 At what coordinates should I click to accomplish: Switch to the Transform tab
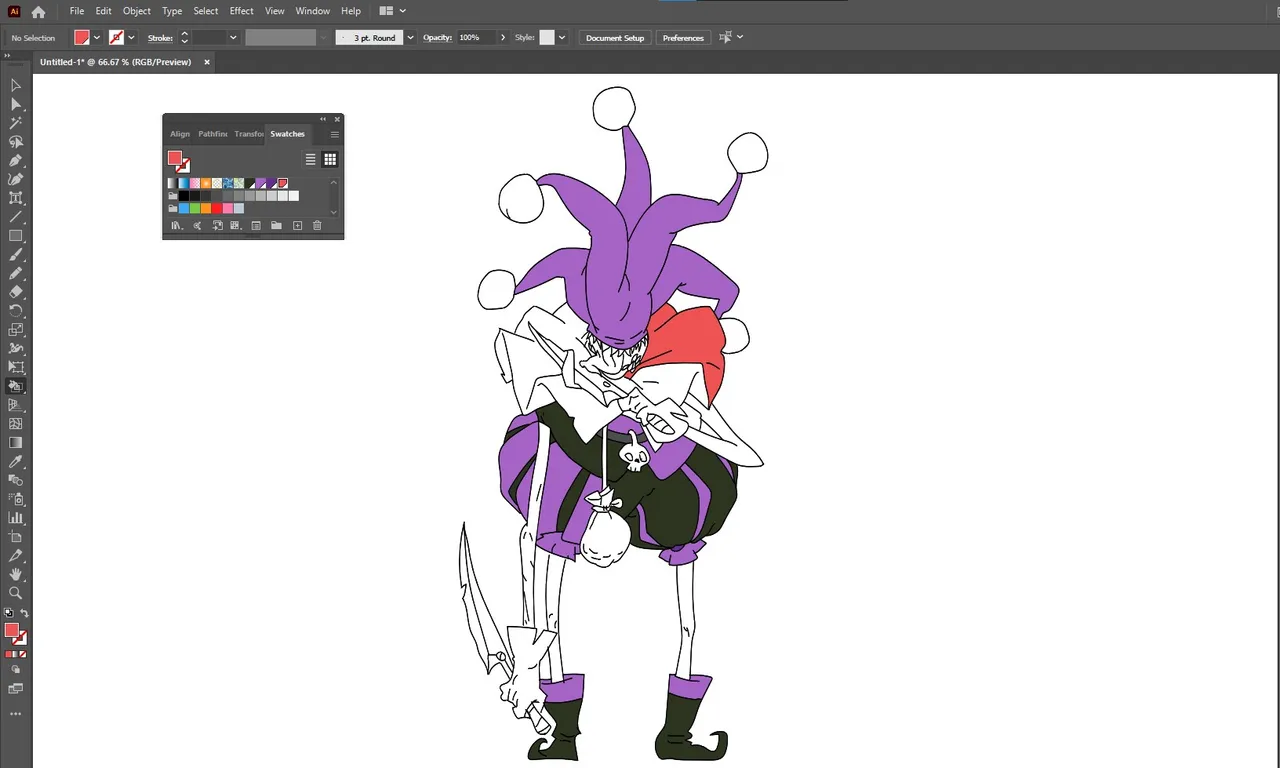249,134
